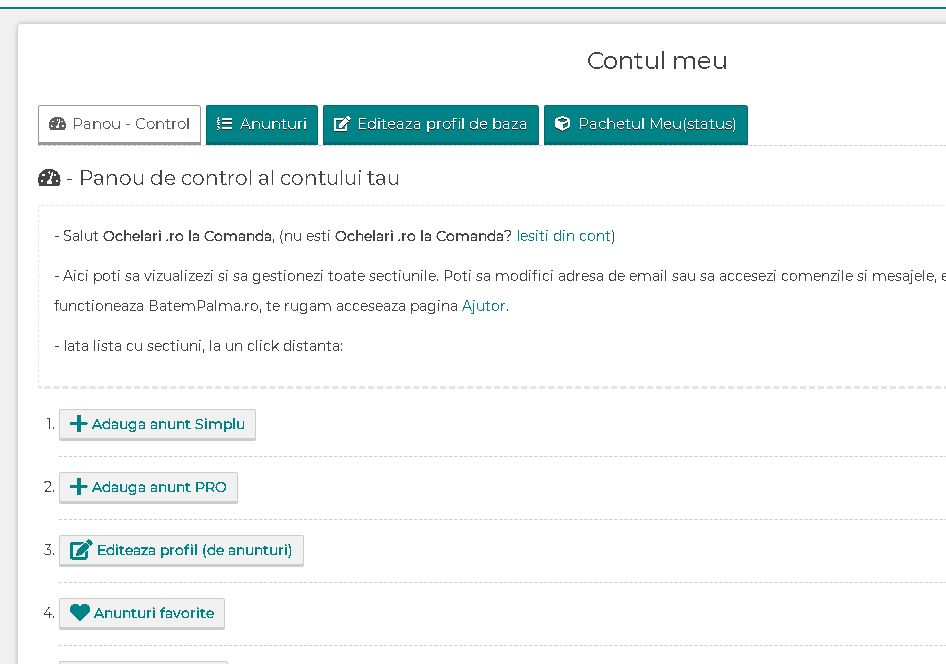The height and width of the screenshot is (664, 946).
Task: Click the dashboard gauge icon in Panou - Control tab
Action: click(57, 124)
